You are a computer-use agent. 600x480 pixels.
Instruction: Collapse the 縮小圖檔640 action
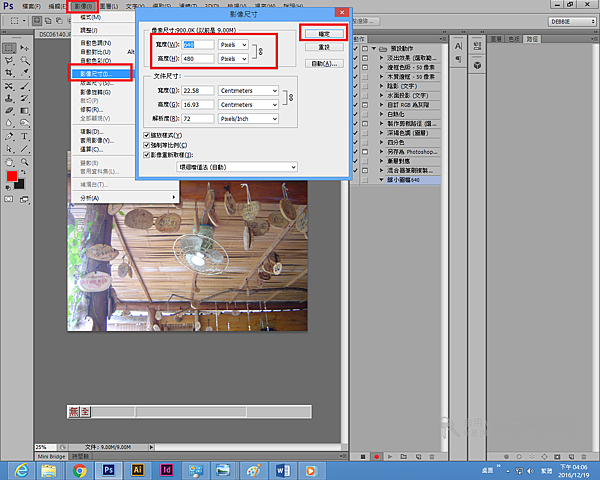[x=381, y=180]
